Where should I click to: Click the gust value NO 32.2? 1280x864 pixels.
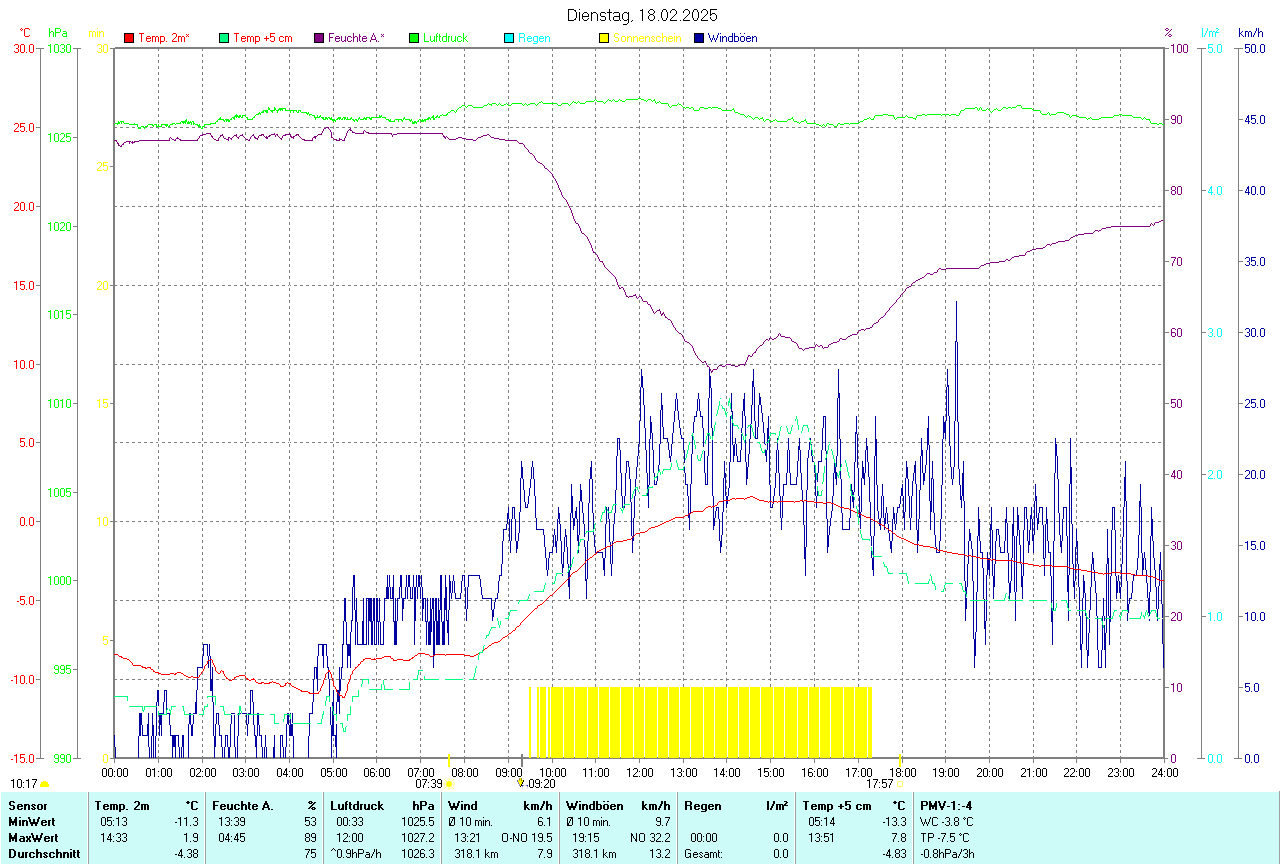coord(650,837)
